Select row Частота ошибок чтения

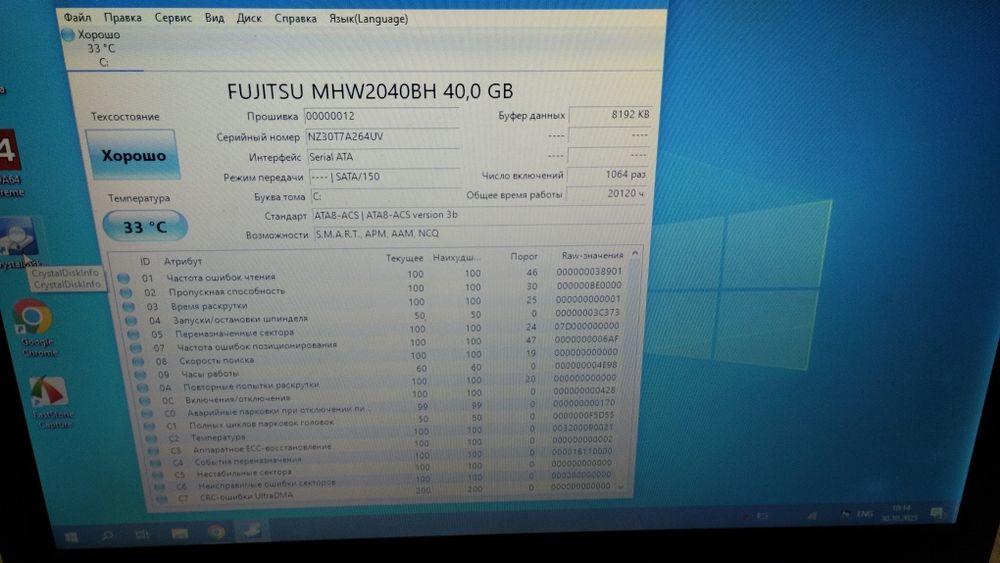[x=371, y=275]
